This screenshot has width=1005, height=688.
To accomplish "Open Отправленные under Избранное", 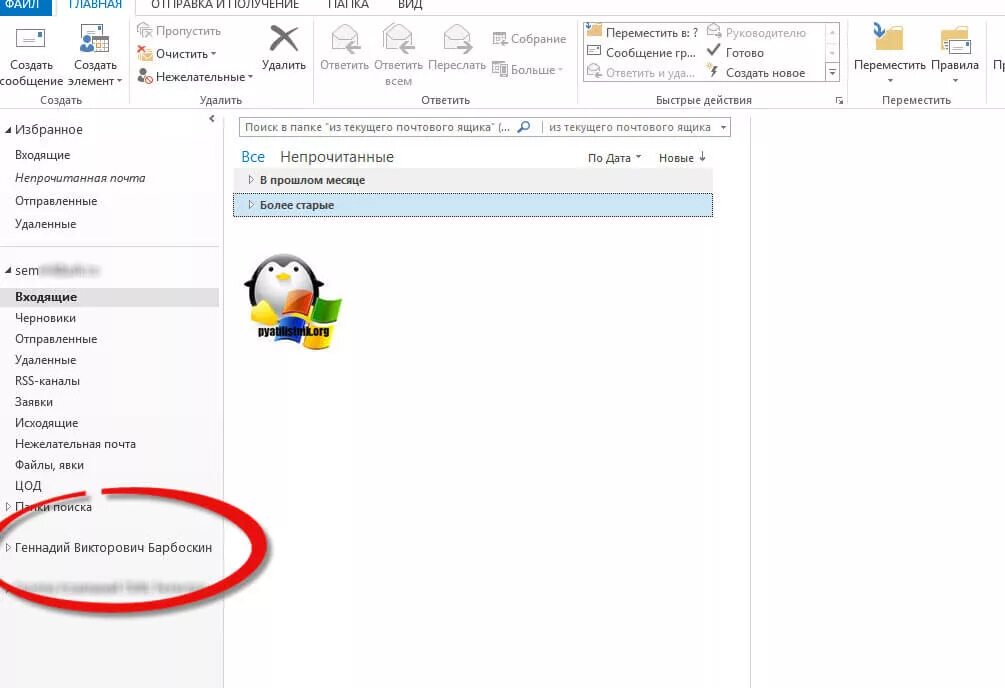I will point(56,201).
